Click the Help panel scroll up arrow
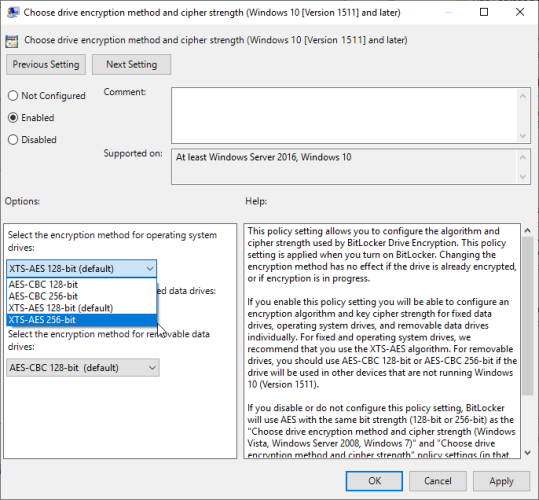 pyautogui.click(x=528, y=231)
